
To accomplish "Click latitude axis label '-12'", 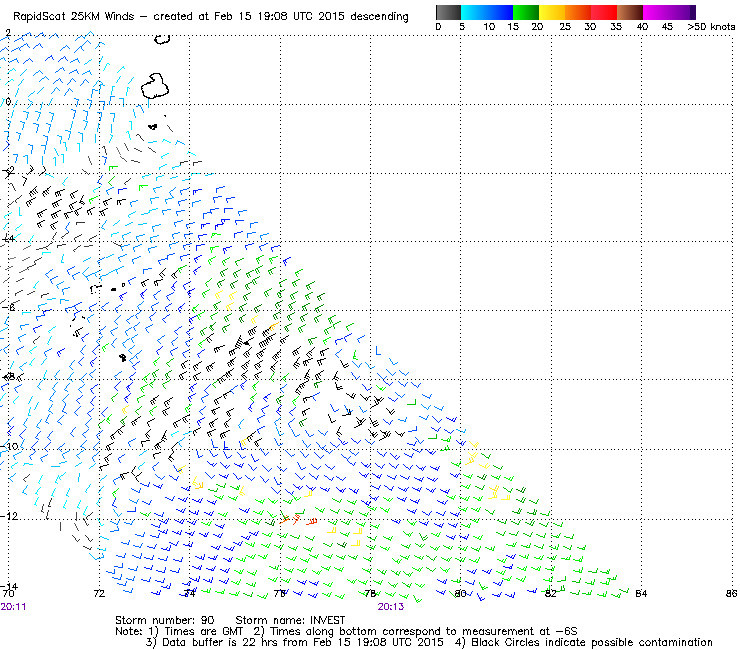I will click(x=9, y=516).
